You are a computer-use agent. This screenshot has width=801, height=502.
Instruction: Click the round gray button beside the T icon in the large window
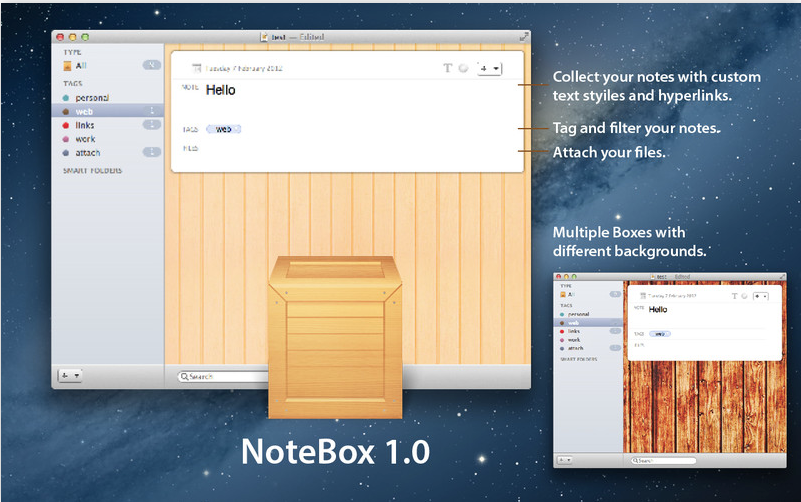coord(463,68)
